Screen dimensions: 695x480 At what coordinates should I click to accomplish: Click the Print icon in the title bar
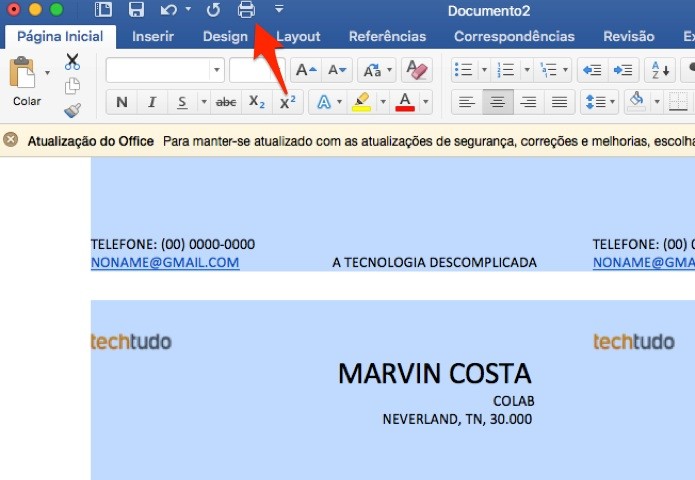(x=246, y=10)
